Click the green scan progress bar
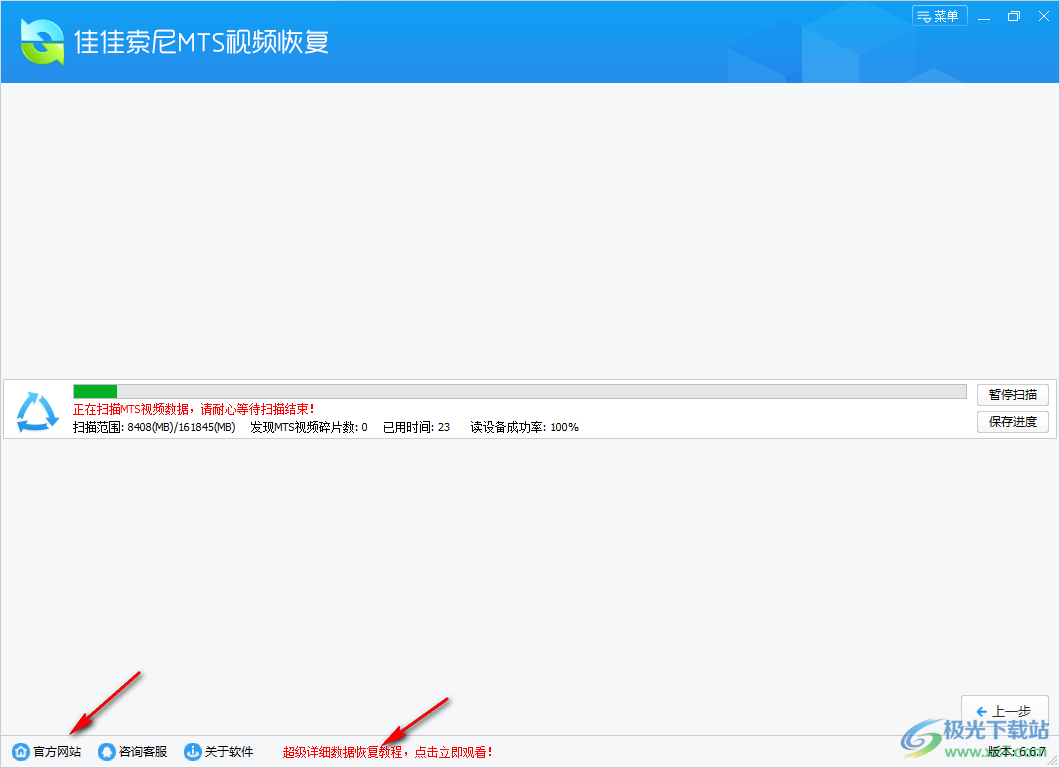 click(x=520, y=391)
